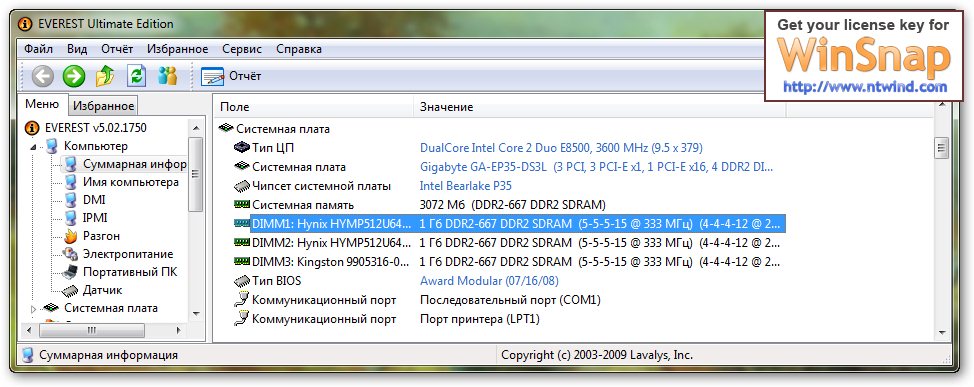The width and height of the screenshot is (974, 387).
Task: Click the Разгон flame icon
Action: point(71,236)
